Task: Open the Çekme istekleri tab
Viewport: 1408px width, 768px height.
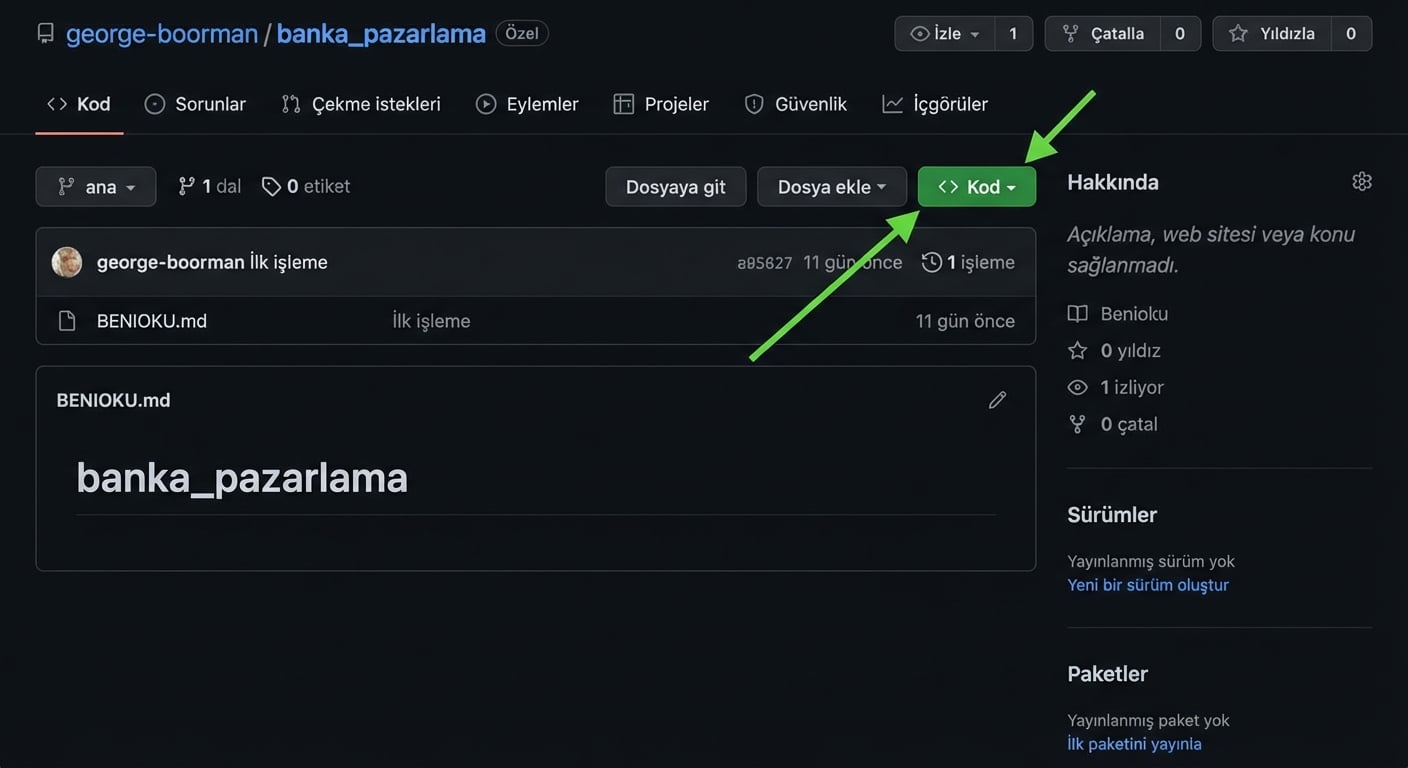Action: point(361,104)
